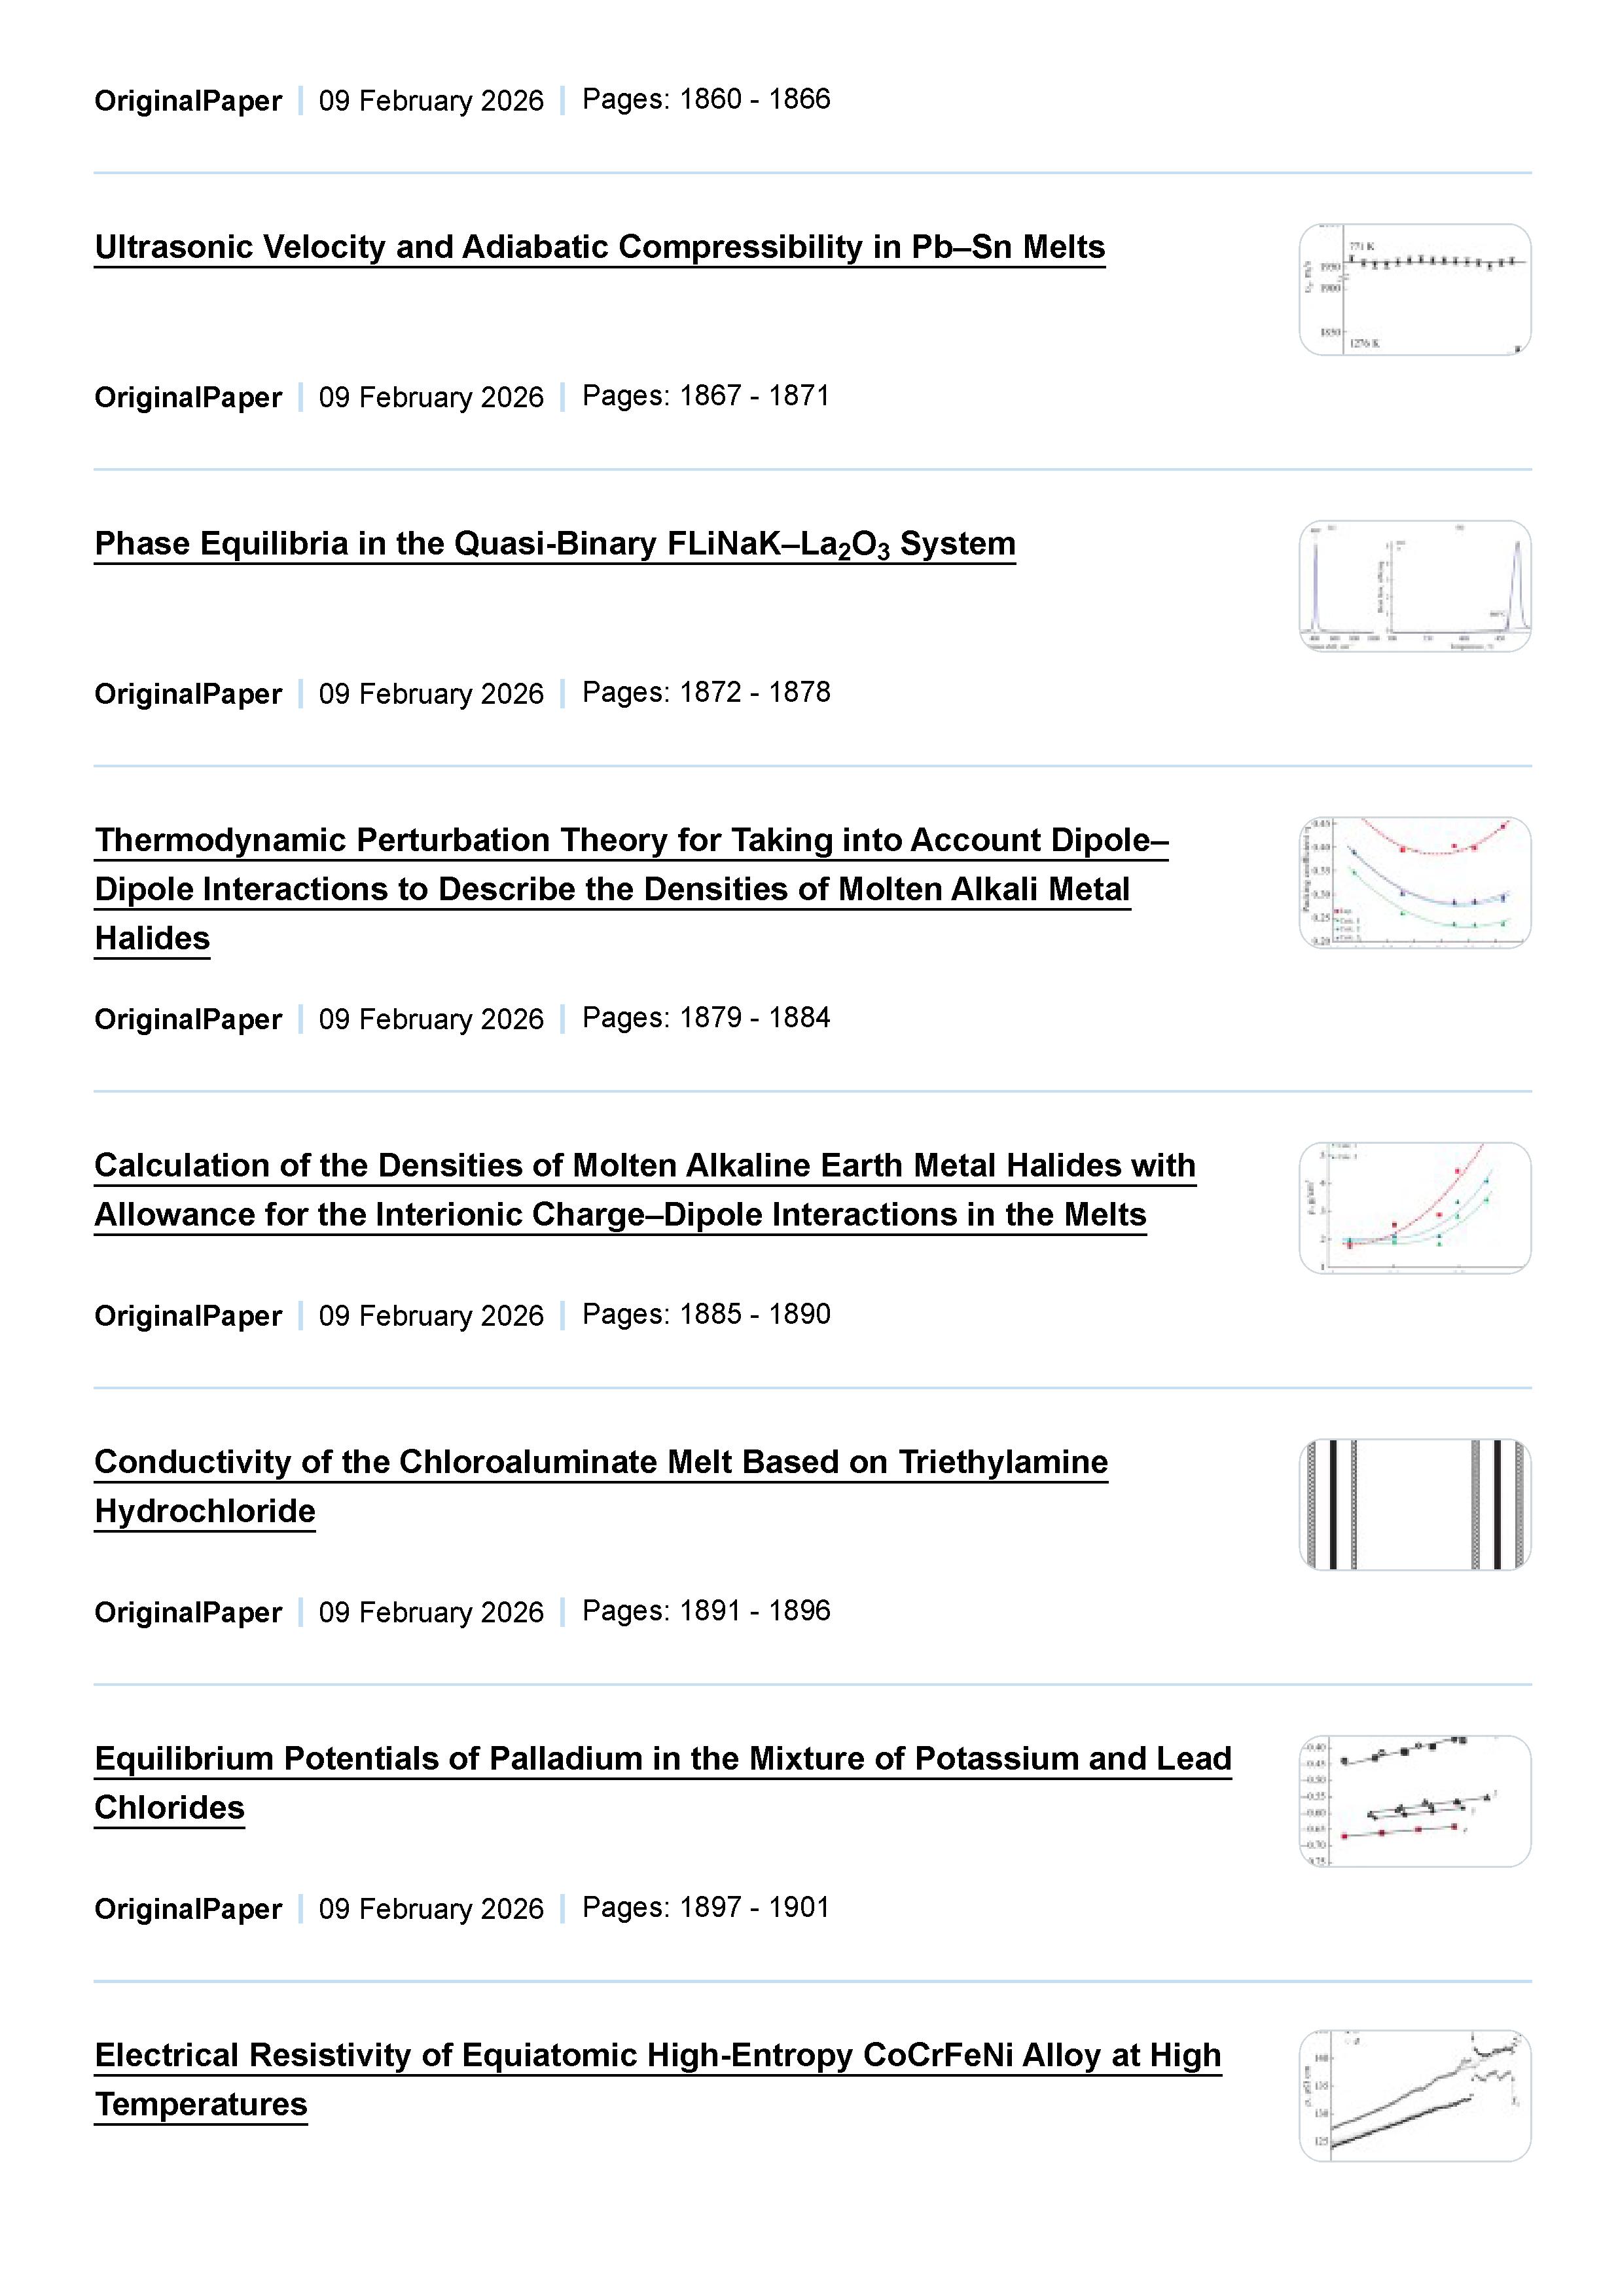The width and height of the screenshot is (1618, 2296).
Task: Click the Pages: 1879 - 1884 text
Action: pyautogui.click(x=705, y=1018)
